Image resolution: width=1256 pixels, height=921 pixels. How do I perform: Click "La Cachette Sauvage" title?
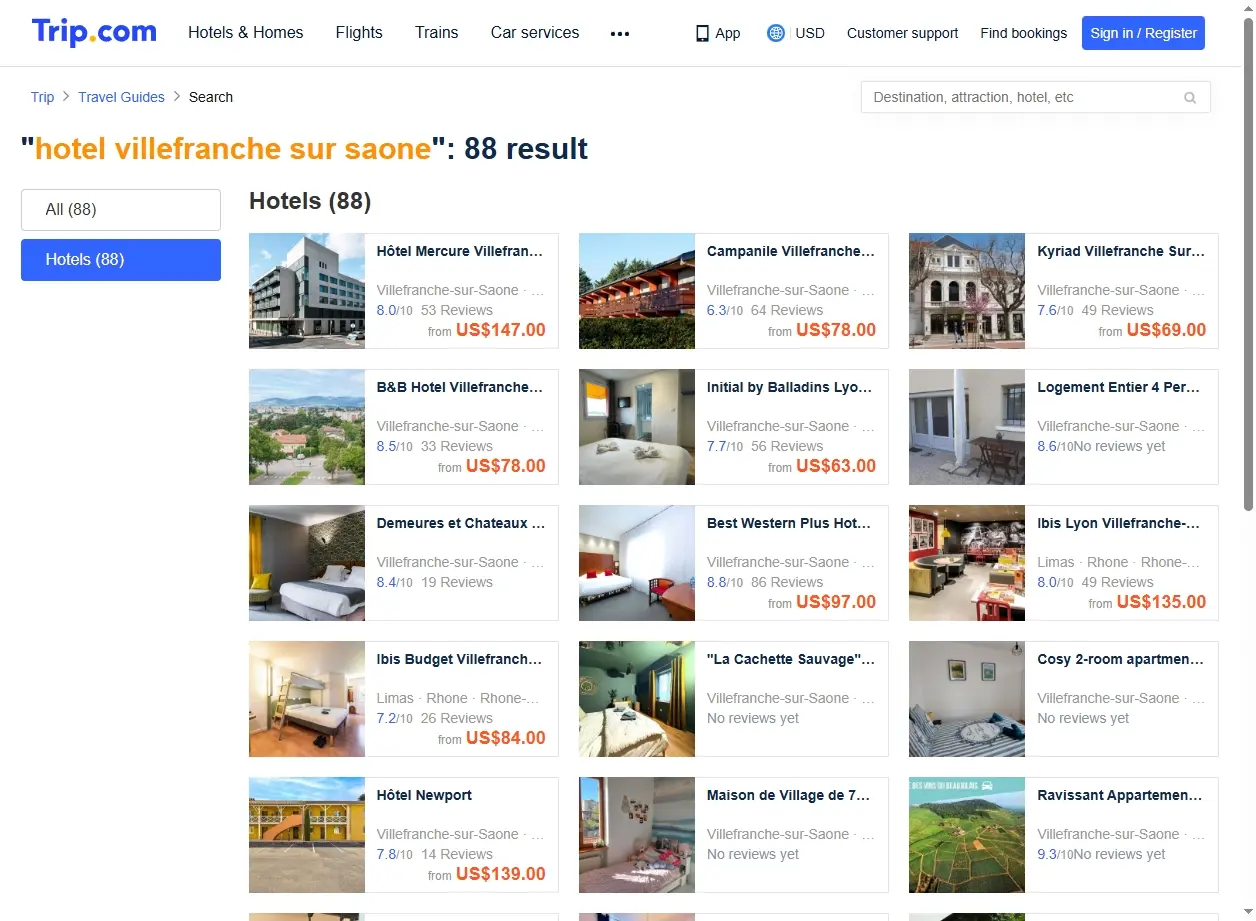pyautogui.click(x=791, y=659)
